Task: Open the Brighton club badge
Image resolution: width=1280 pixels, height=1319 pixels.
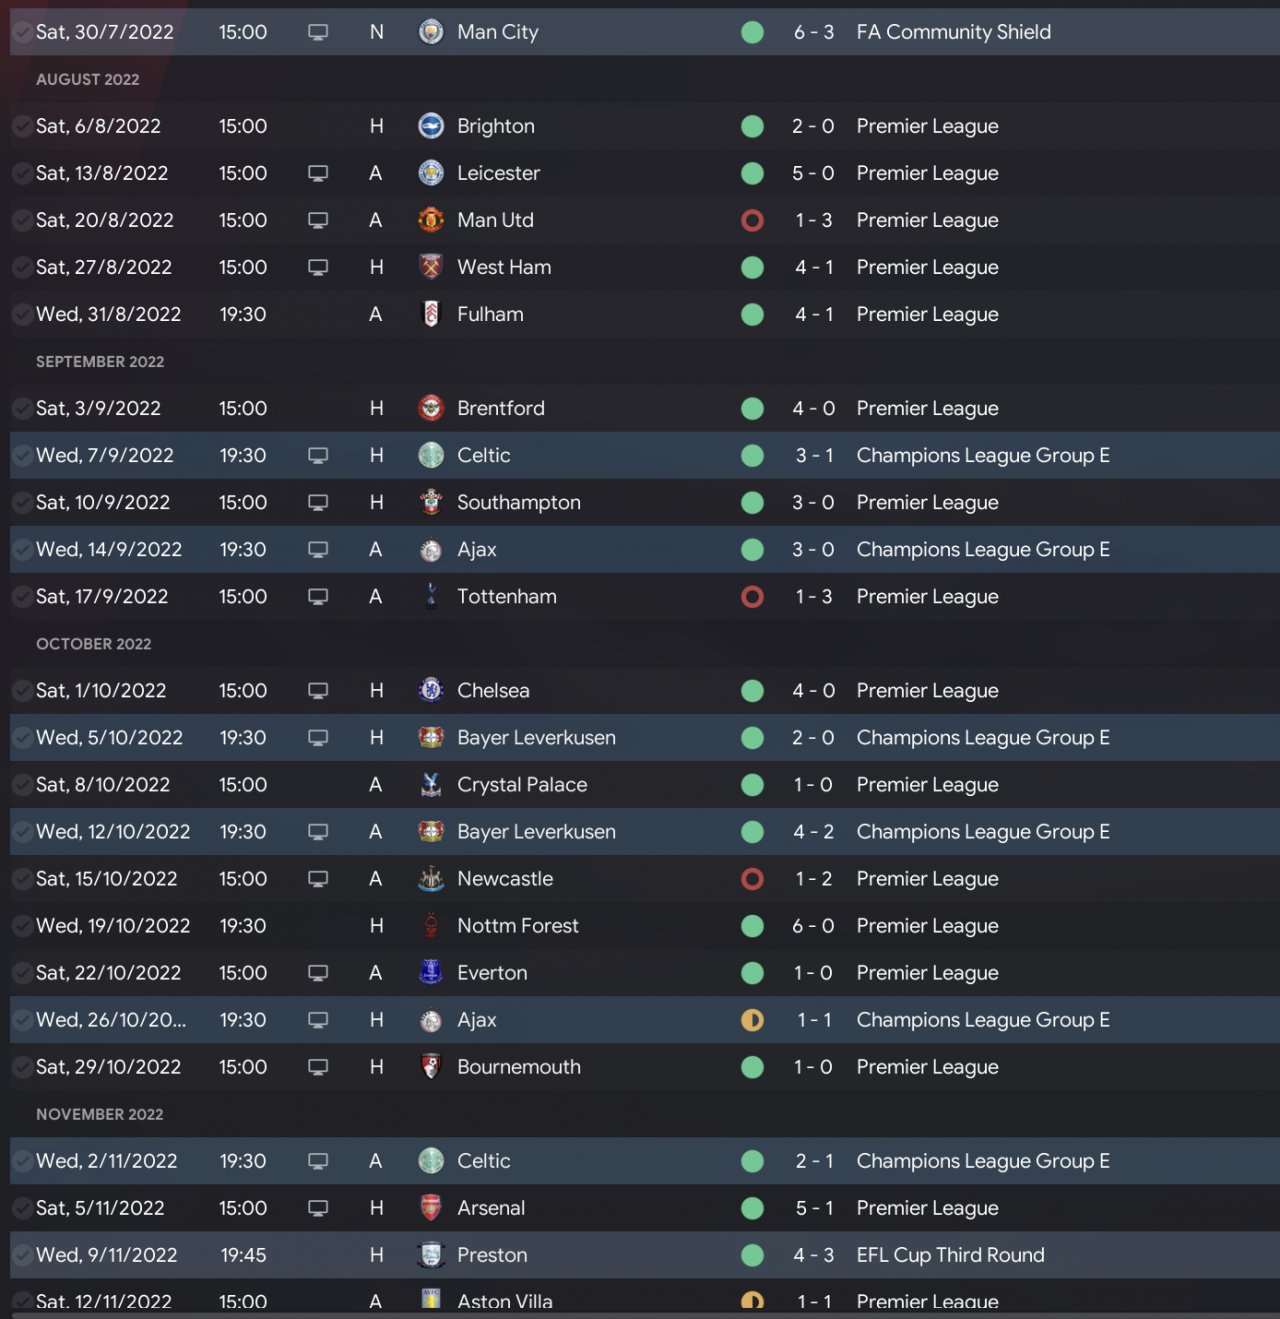Action: tap(431, 126)
